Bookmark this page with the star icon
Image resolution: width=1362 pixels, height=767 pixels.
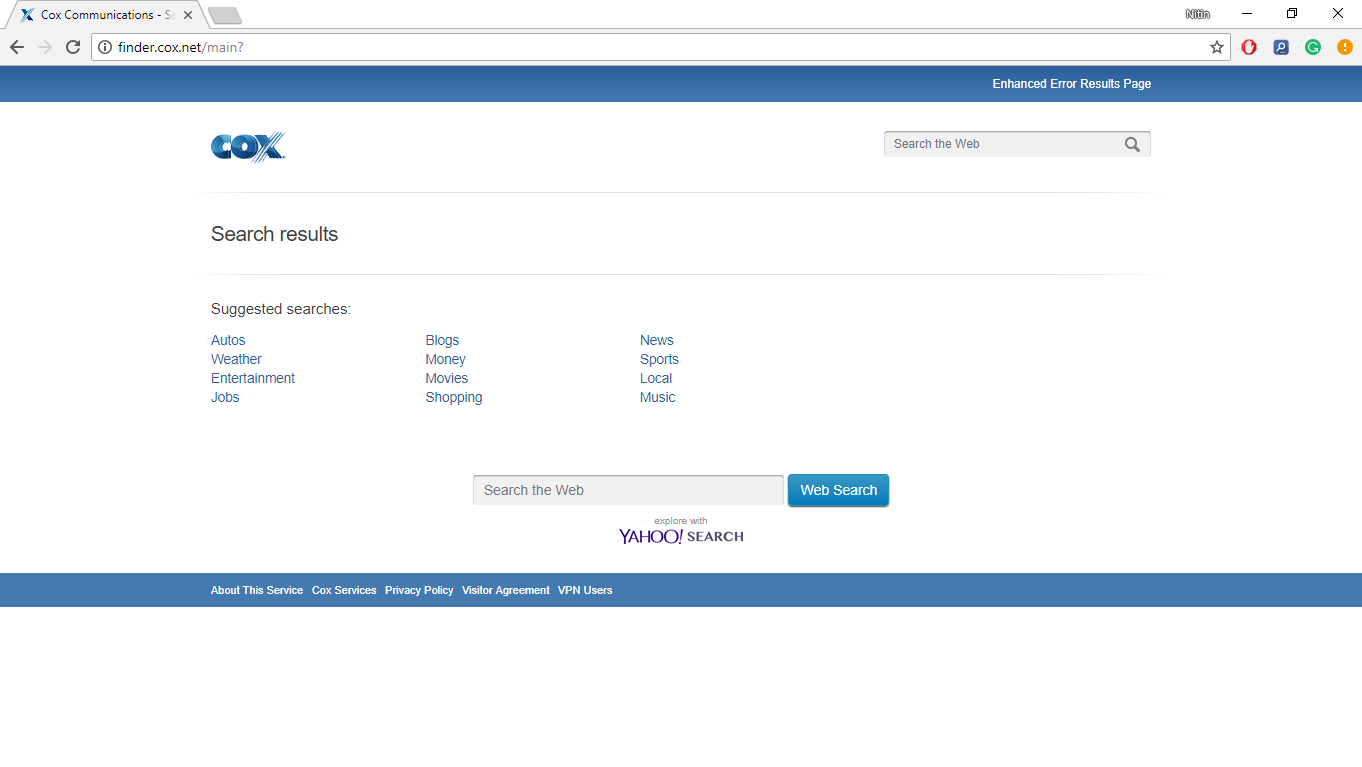point(1217,47)
